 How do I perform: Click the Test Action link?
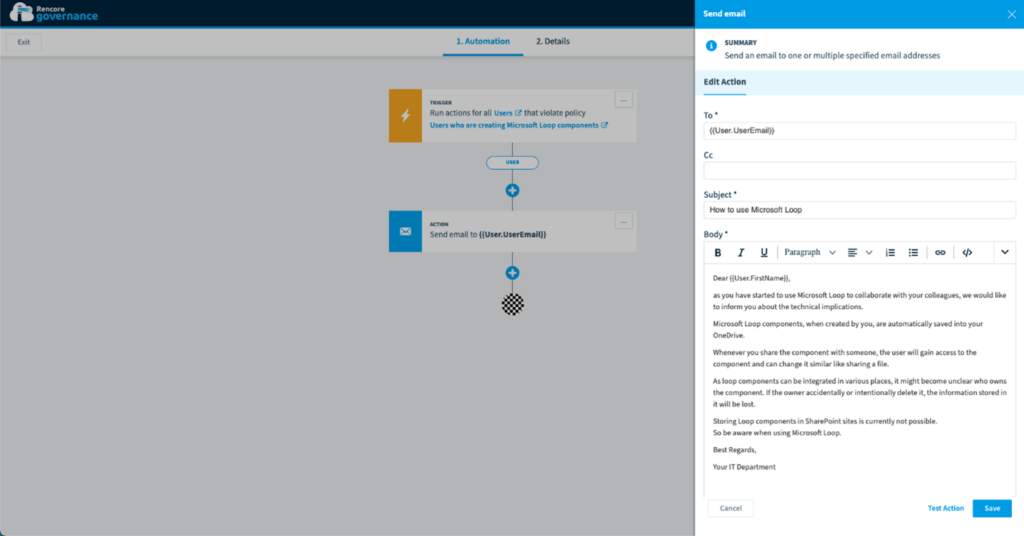[946, 508]
